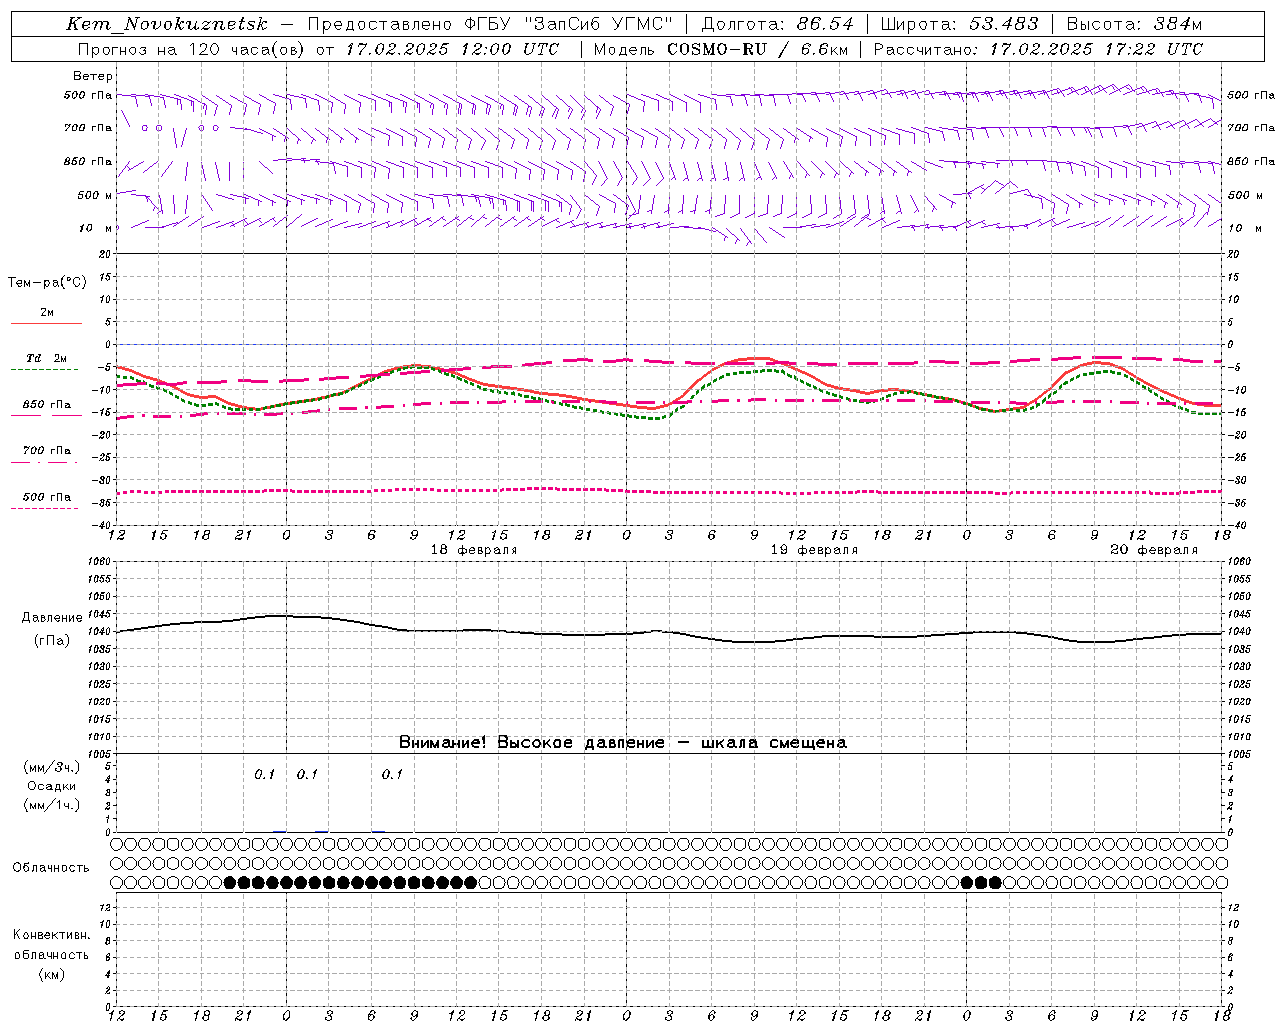The width and height of the screenshot is (1280, 1024).
Task: Click the Давление pressure panel label
Action: point(52,618)
